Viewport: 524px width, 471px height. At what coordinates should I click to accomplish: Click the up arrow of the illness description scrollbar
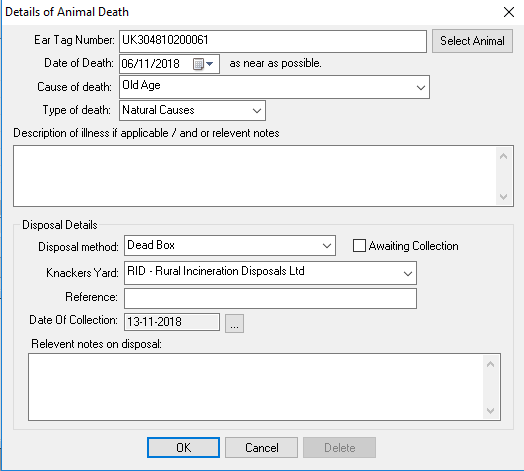[503, 156]
